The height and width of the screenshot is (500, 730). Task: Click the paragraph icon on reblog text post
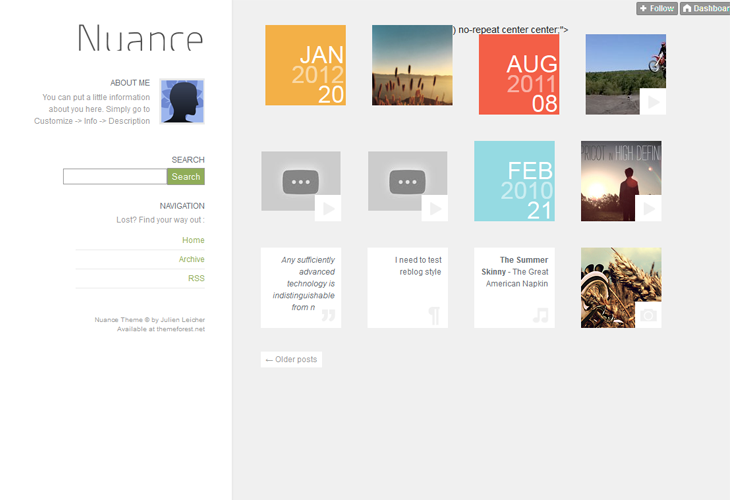pyautogui.click(x=434, y=315)
